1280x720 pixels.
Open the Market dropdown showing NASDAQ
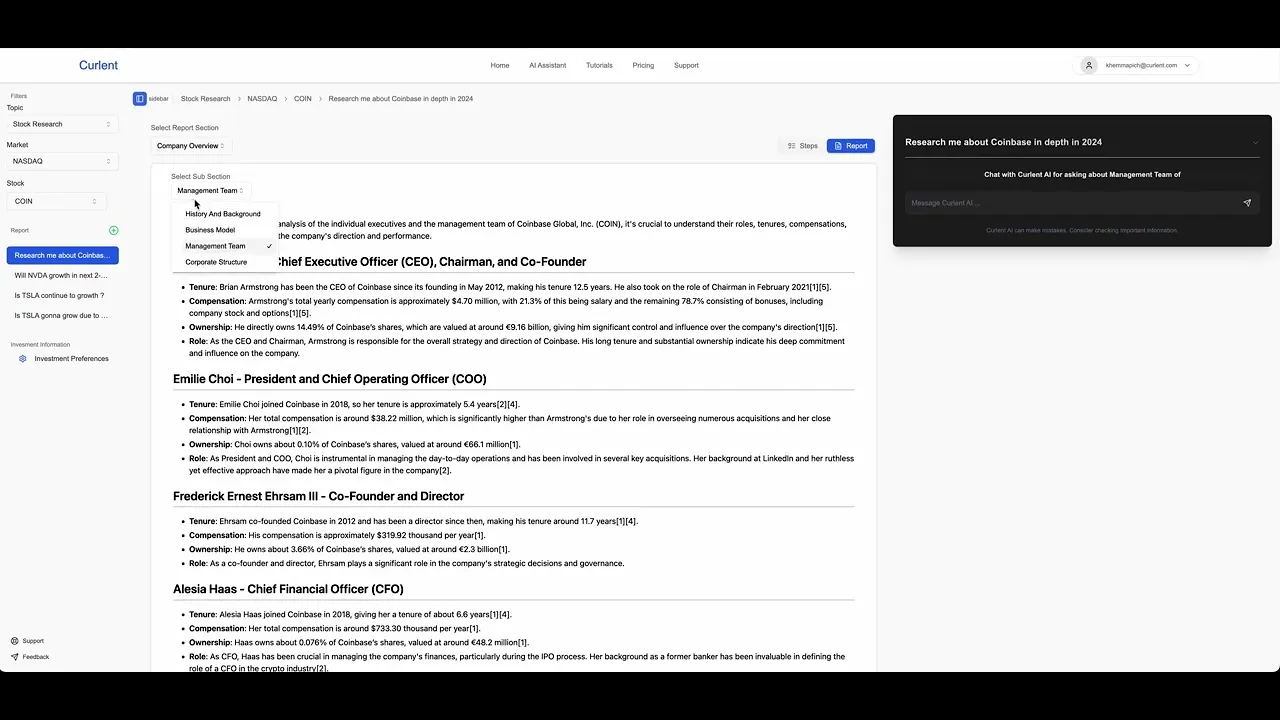click(x=61, y=161)
